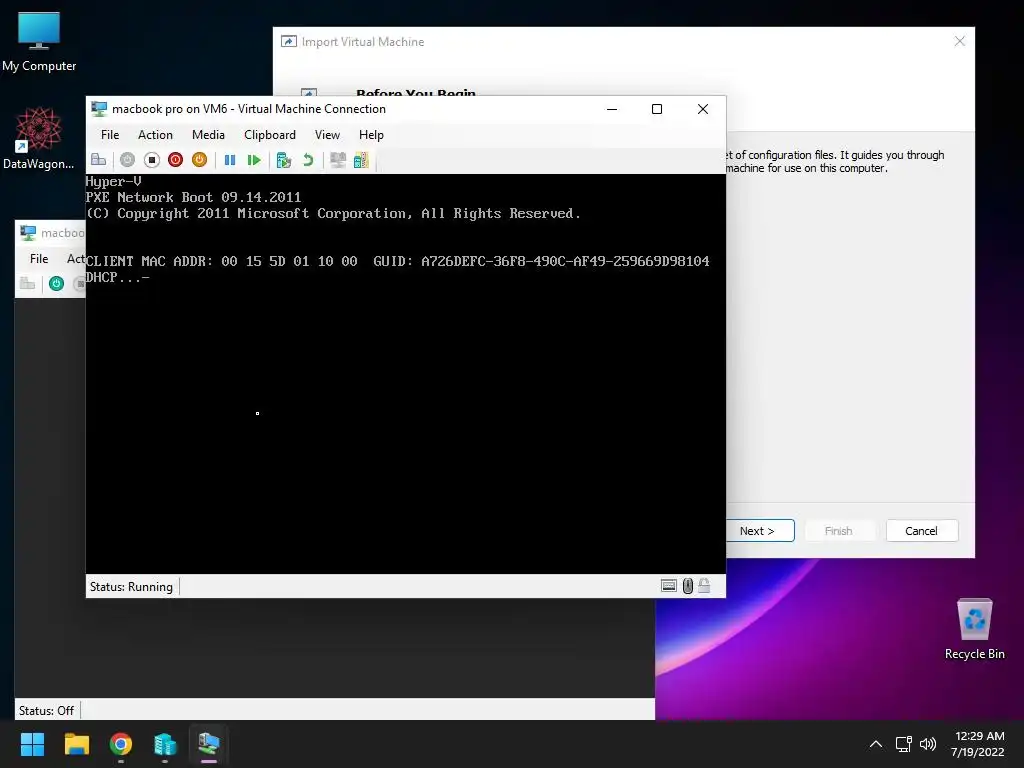Turn off the VM with the black stop icon
The width and height of the screenshot is (1024, 768).
(152, 160)
